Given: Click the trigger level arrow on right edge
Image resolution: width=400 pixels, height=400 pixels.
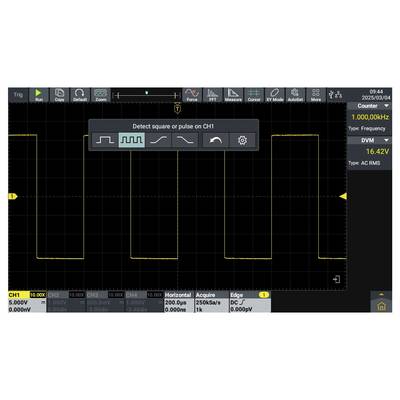Looking at the screenshot, I should tap(343, 196).
